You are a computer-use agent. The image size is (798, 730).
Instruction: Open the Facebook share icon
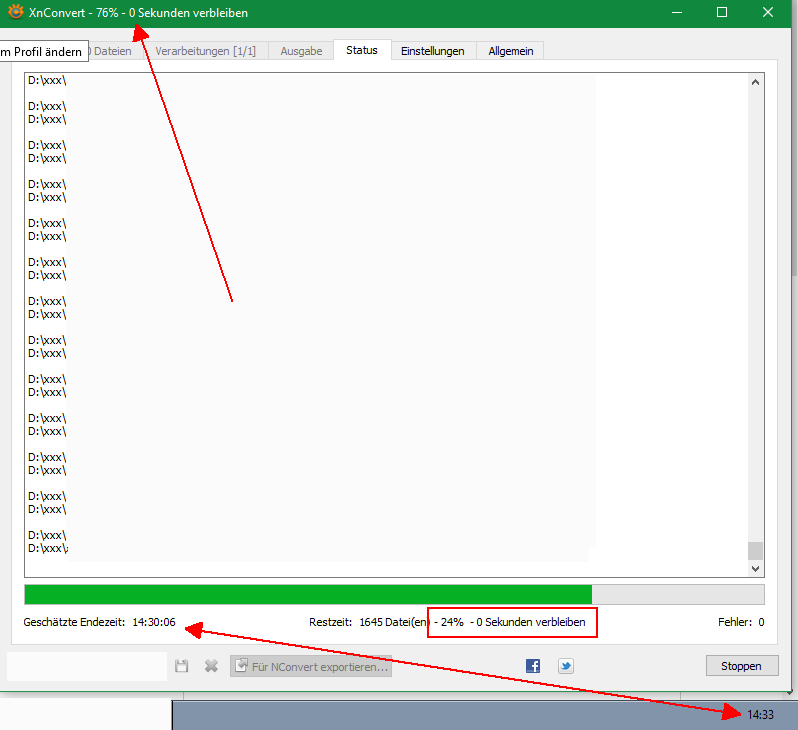coord(533,666)
